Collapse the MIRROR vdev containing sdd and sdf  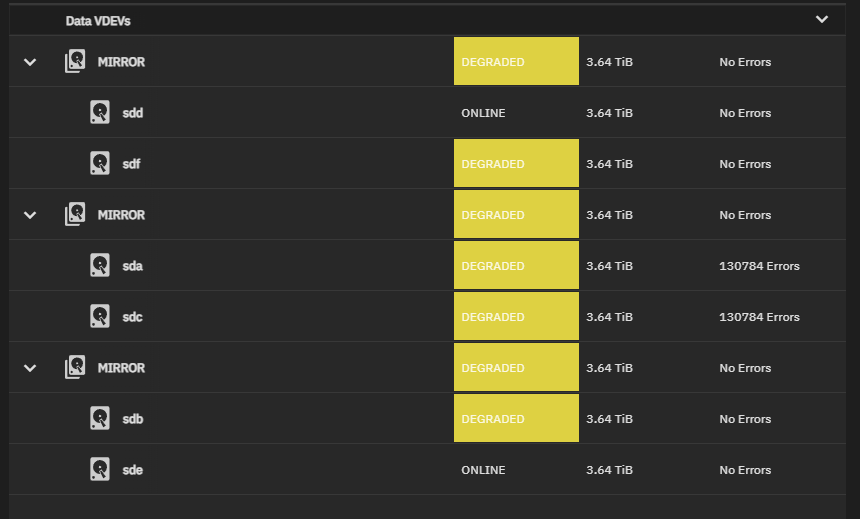click(30, 62)
